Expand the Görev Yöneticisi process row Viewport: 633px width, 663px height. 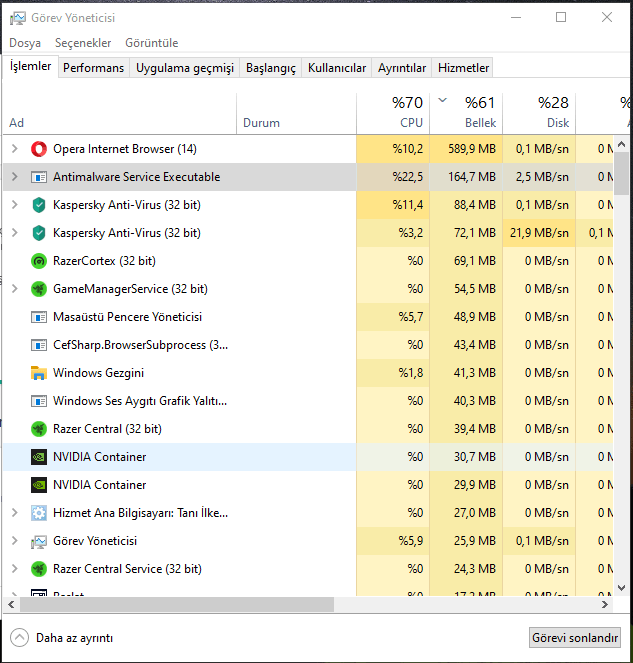tap(15, 541)
